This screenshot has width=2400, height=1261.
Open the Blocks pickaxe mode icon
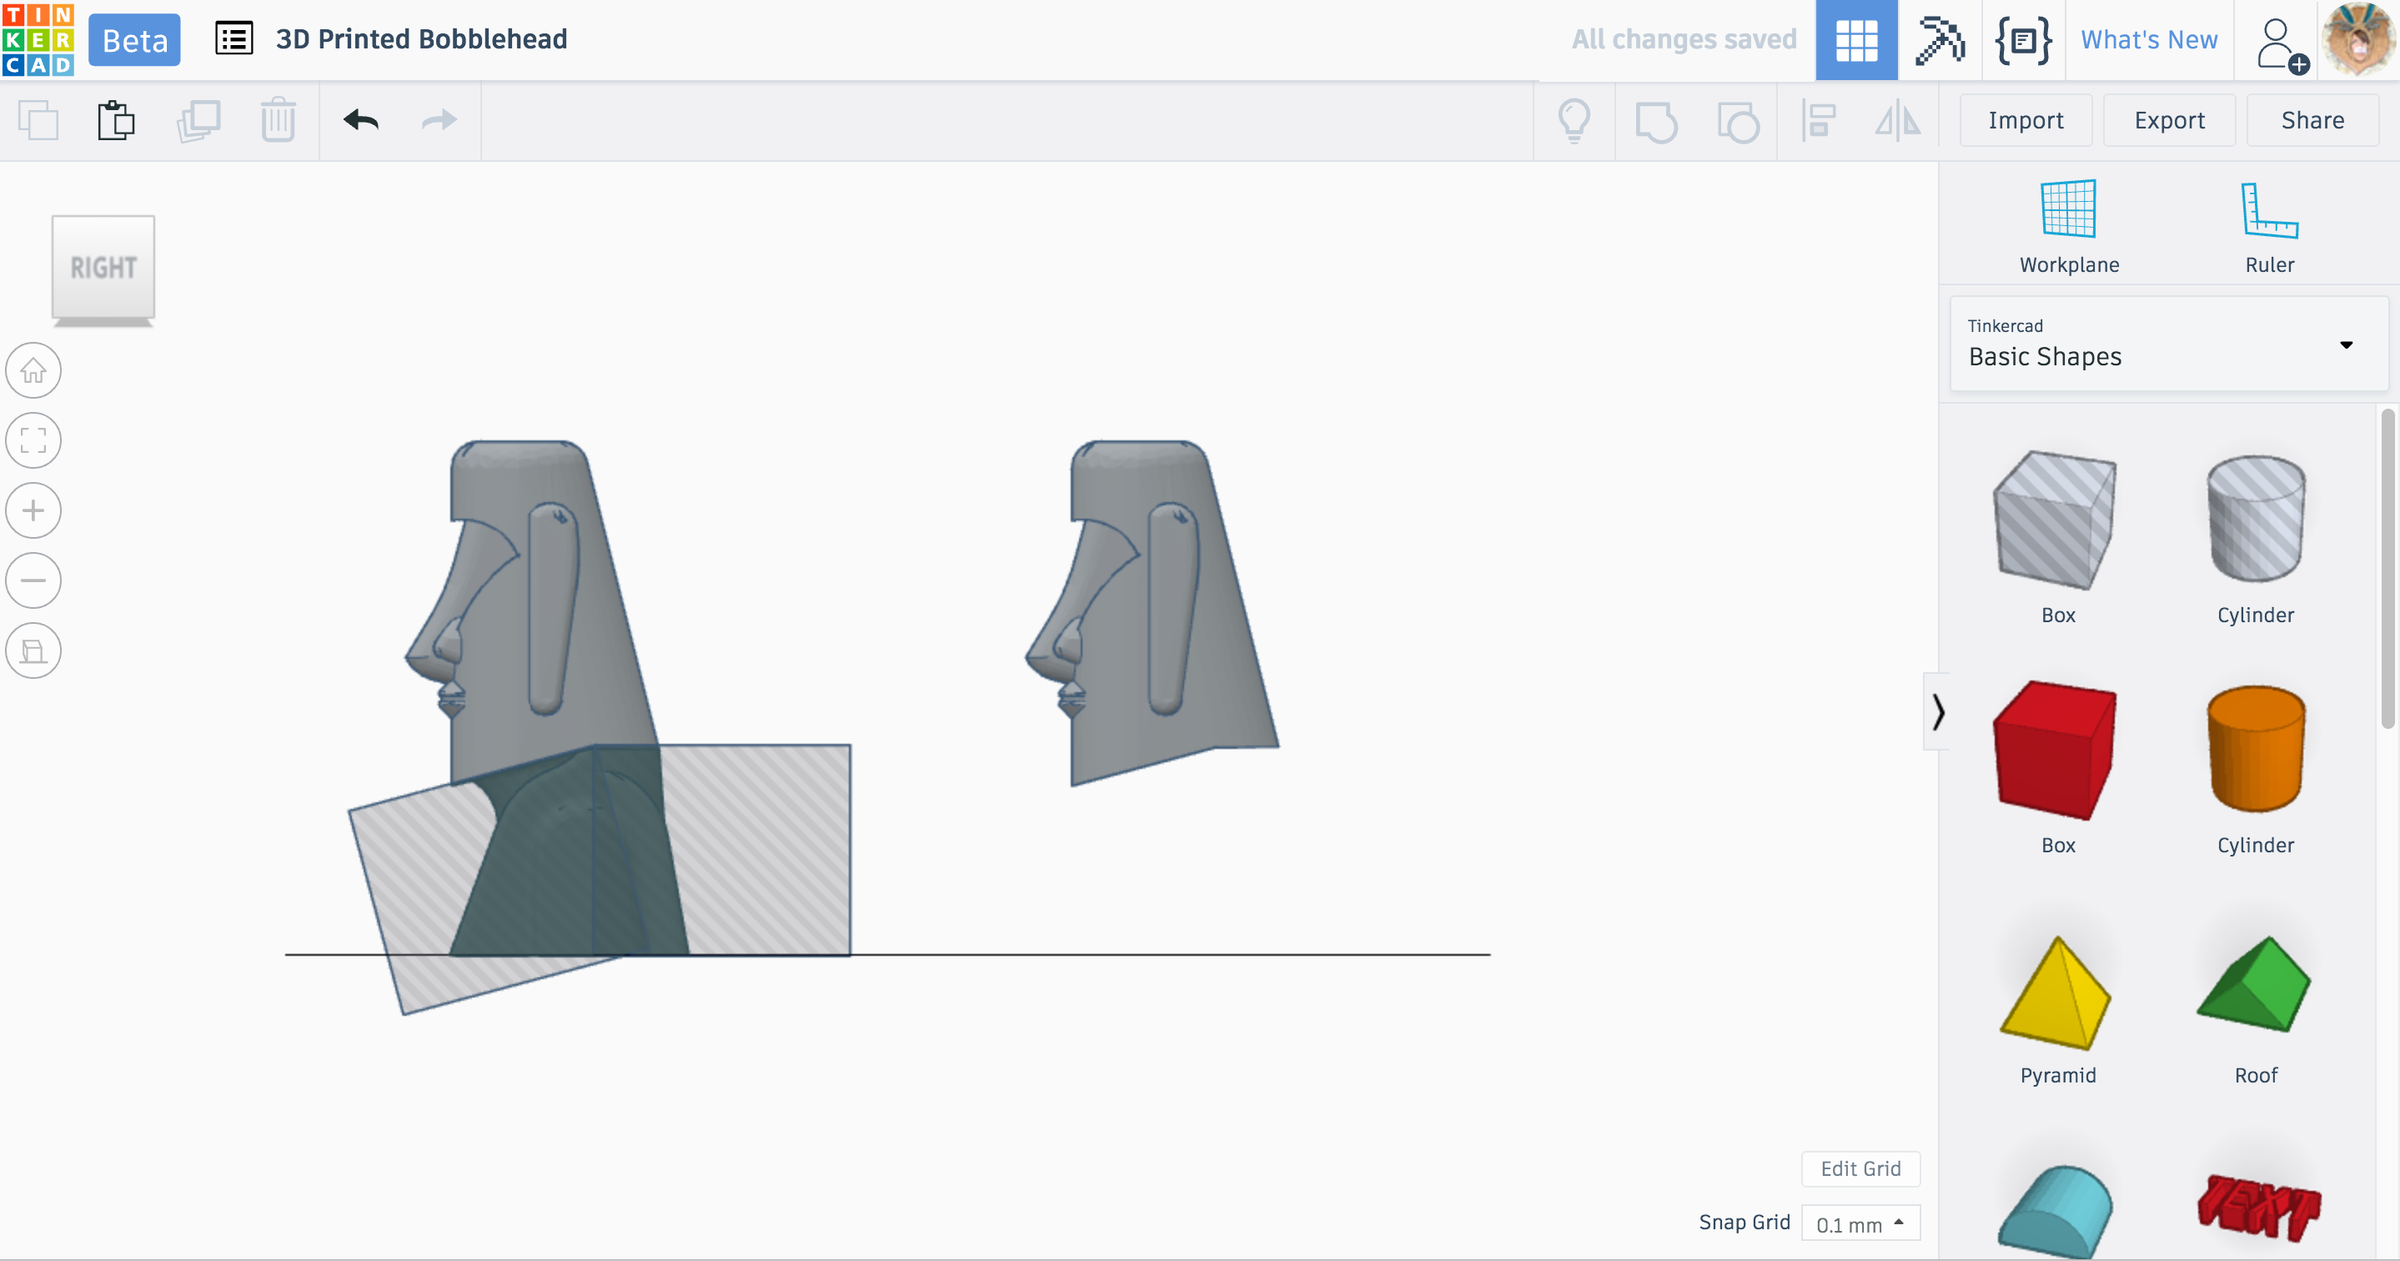click(1940, 40)
